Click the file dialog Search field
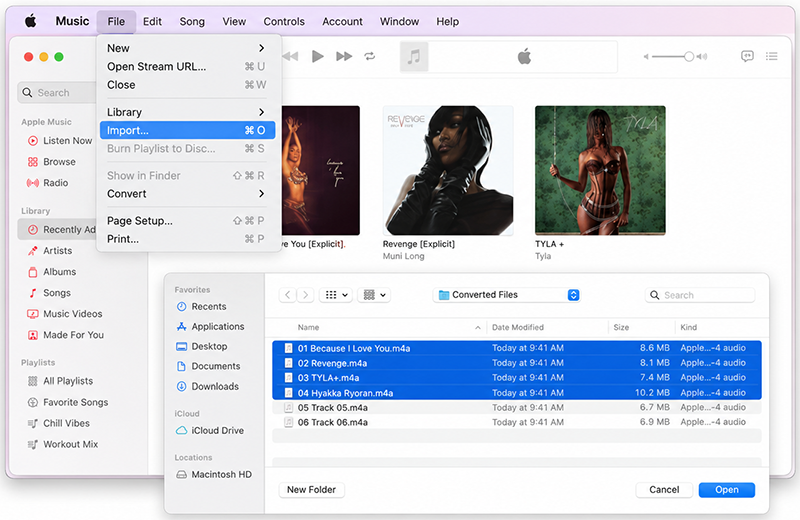Viewport: 800px width, 520px height. (700, 295)
